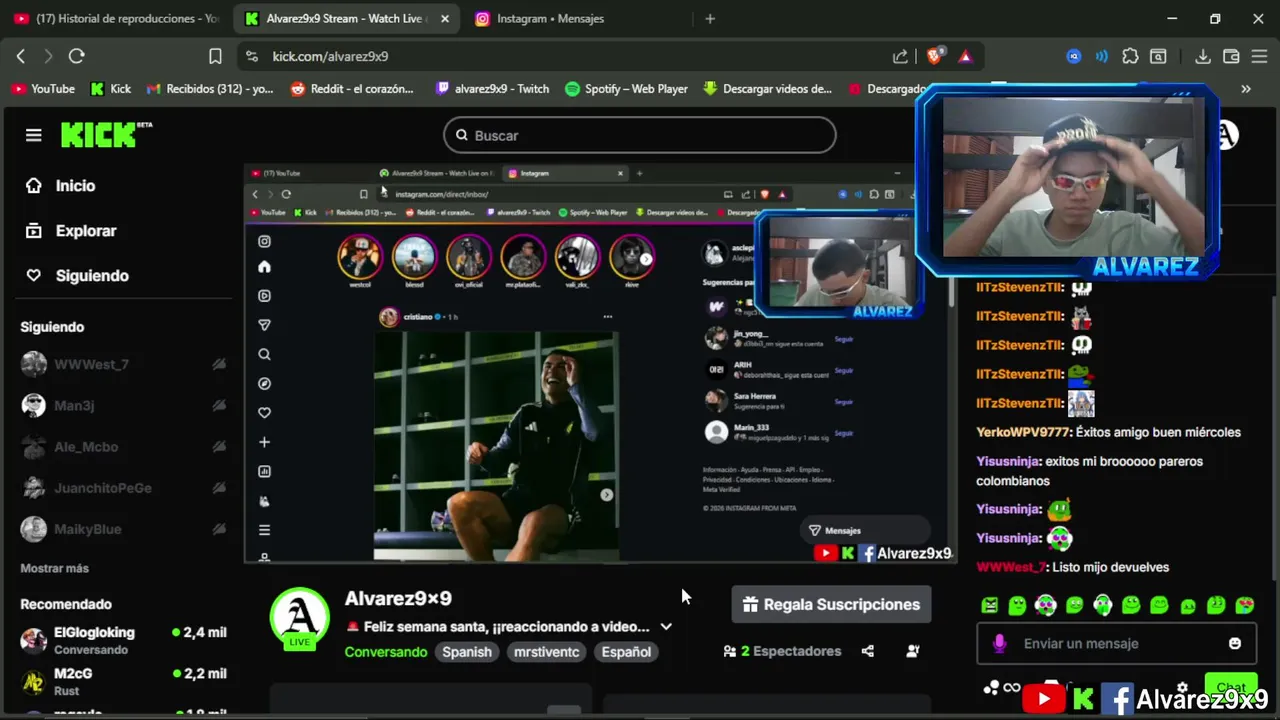Image resolution: width=1280 pixels, height=720 pixels.
Task: Open site information icon beside the URL
Action: click(252, 57)
